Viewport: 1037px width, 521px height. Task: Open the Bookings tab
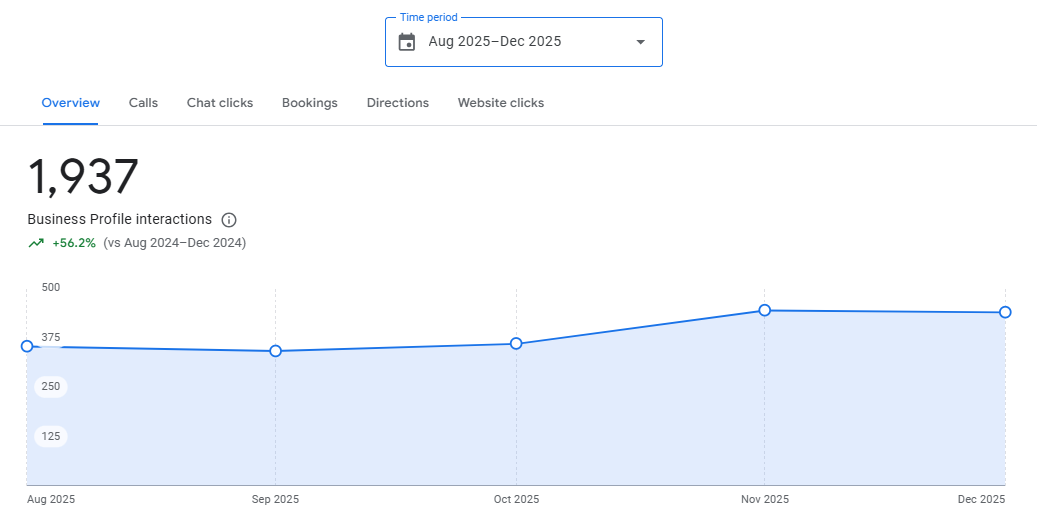[310, 103]
